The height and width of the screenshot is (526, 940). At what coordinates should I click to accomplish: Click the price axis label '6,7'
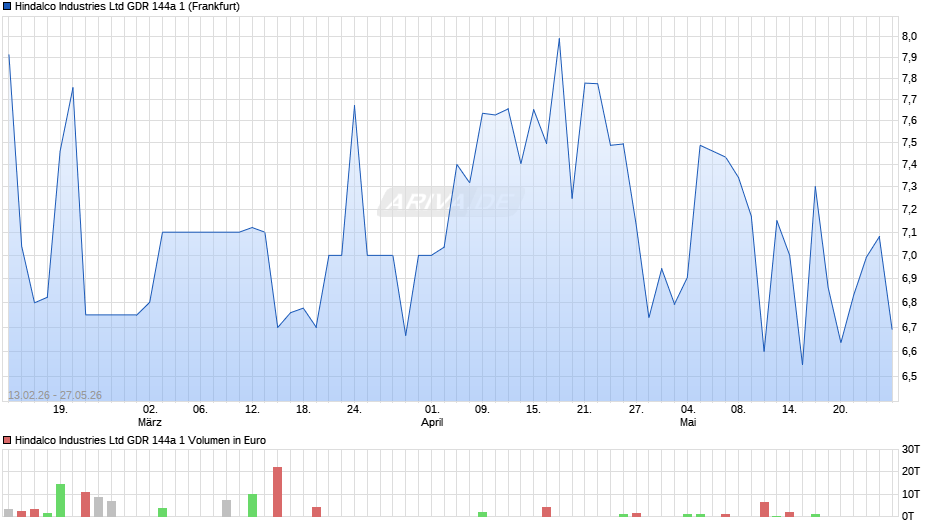(x=909, y=327)
